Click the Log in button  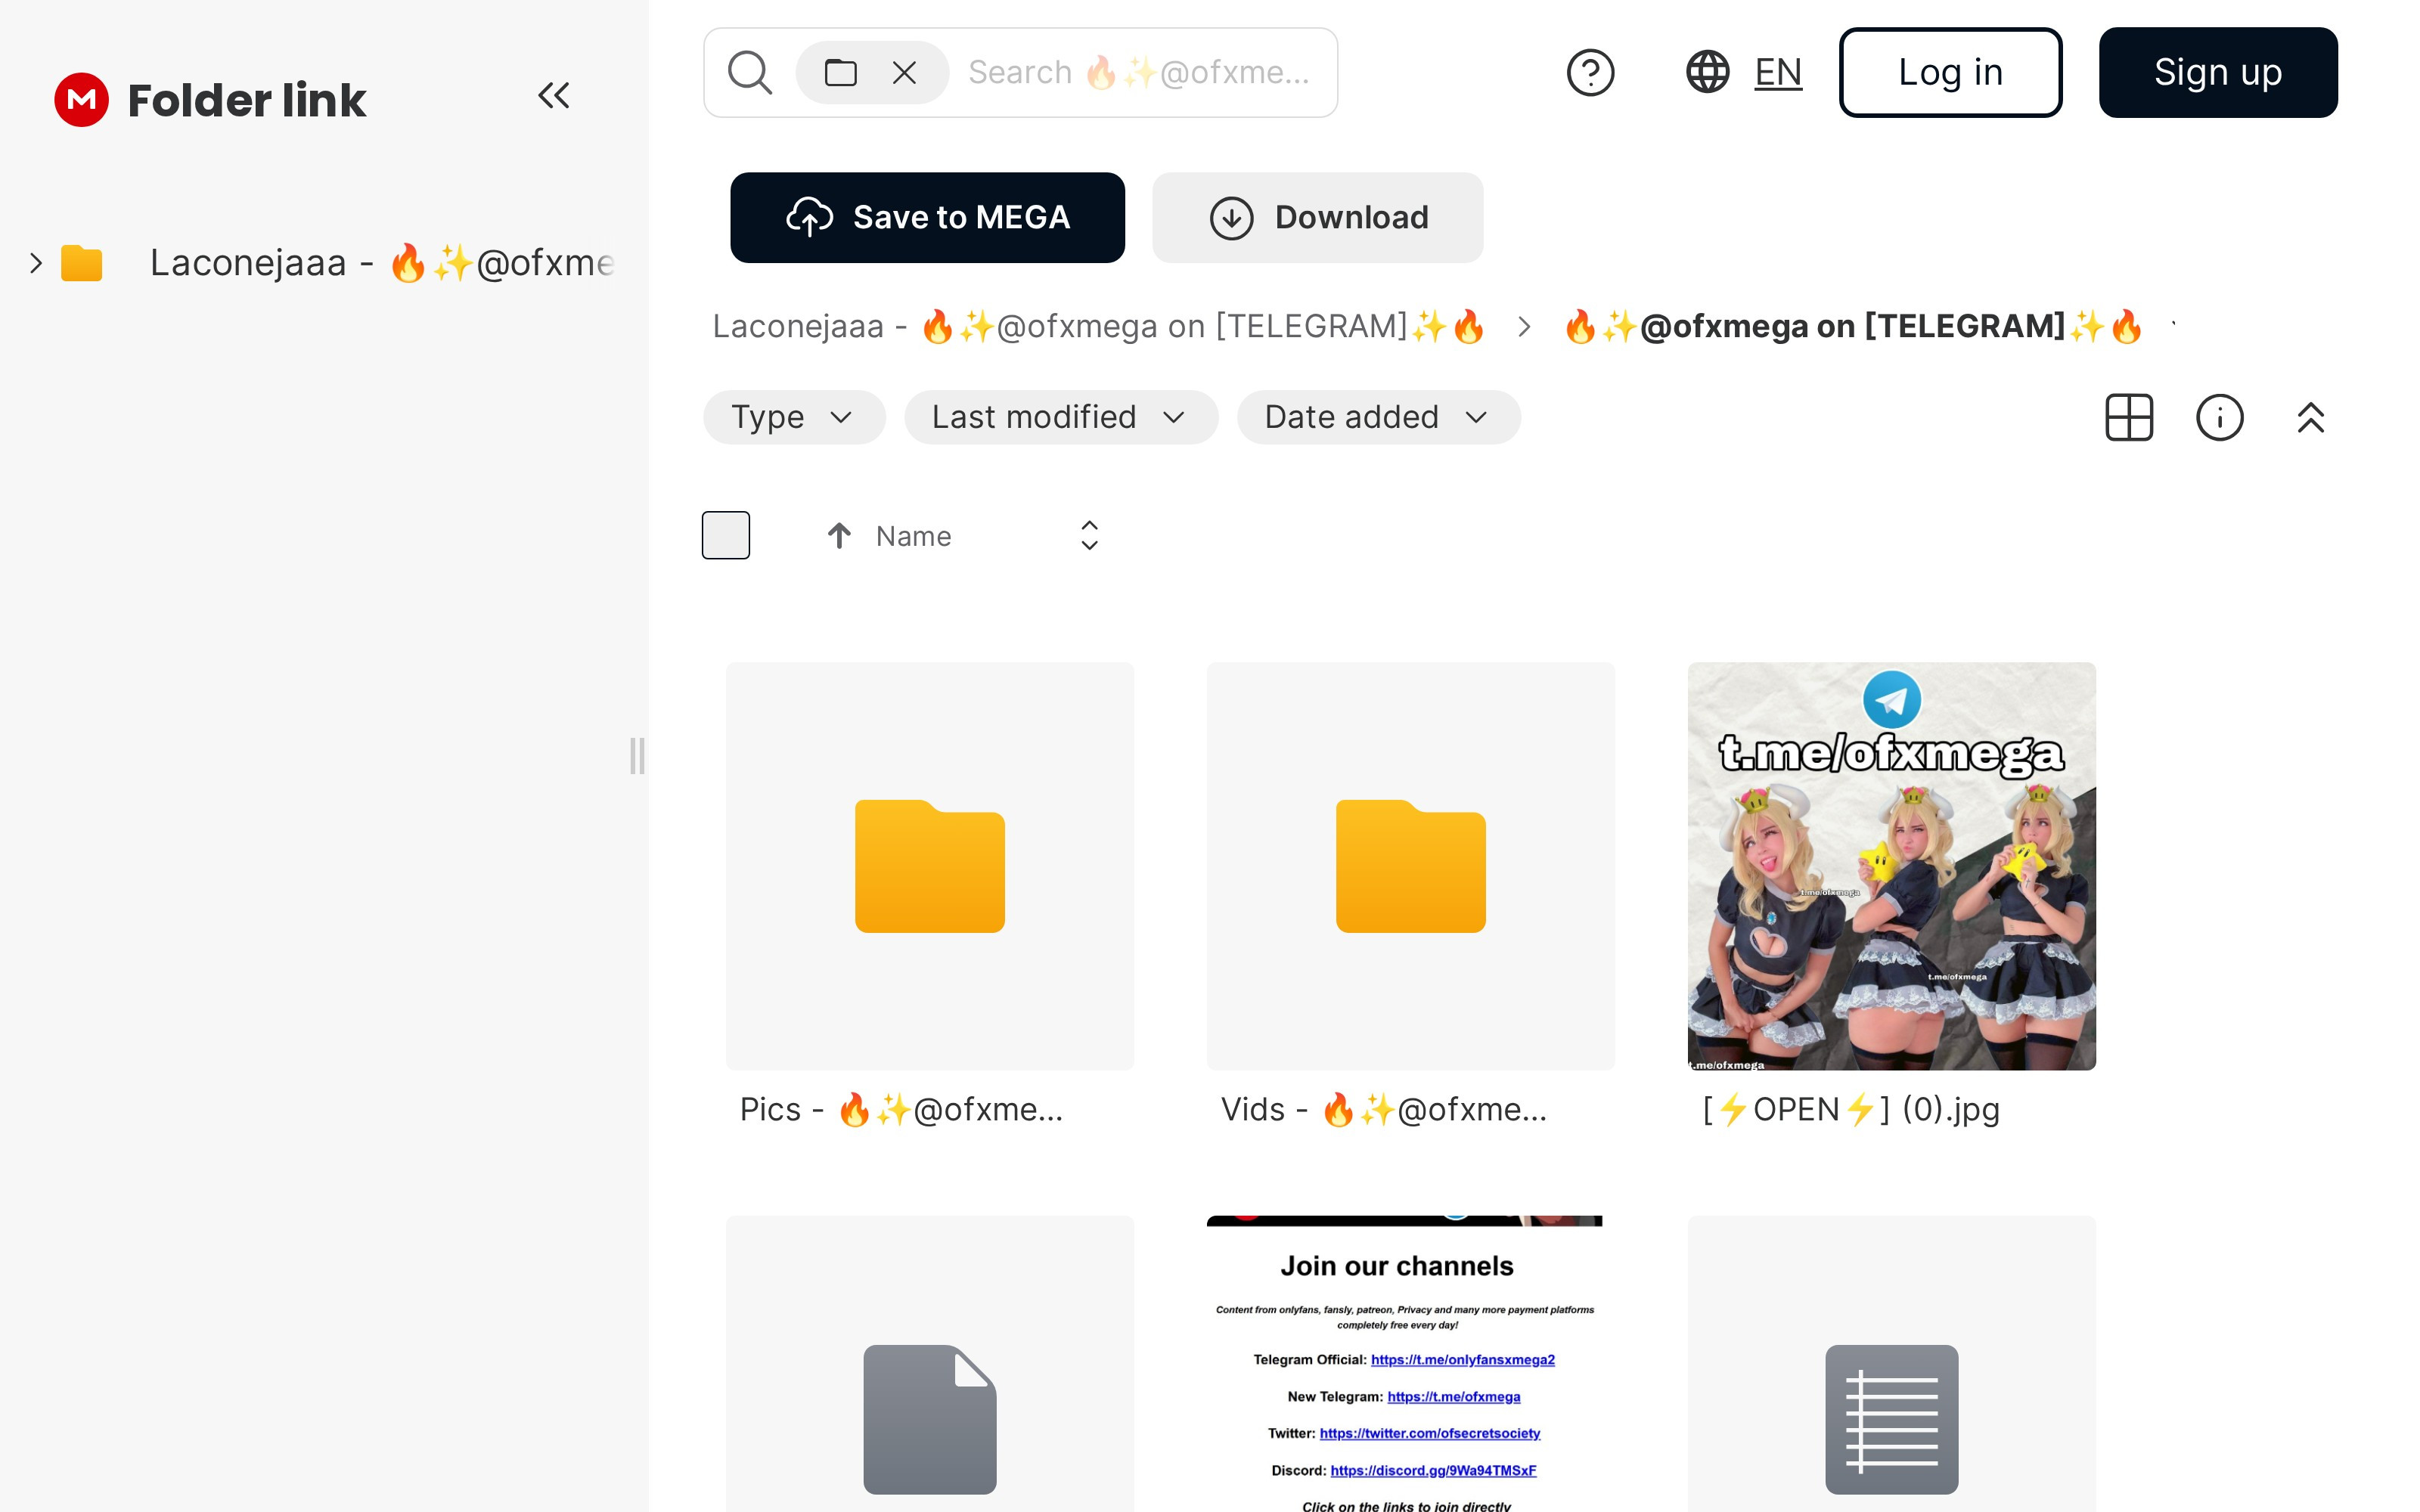coord(1950,72)
